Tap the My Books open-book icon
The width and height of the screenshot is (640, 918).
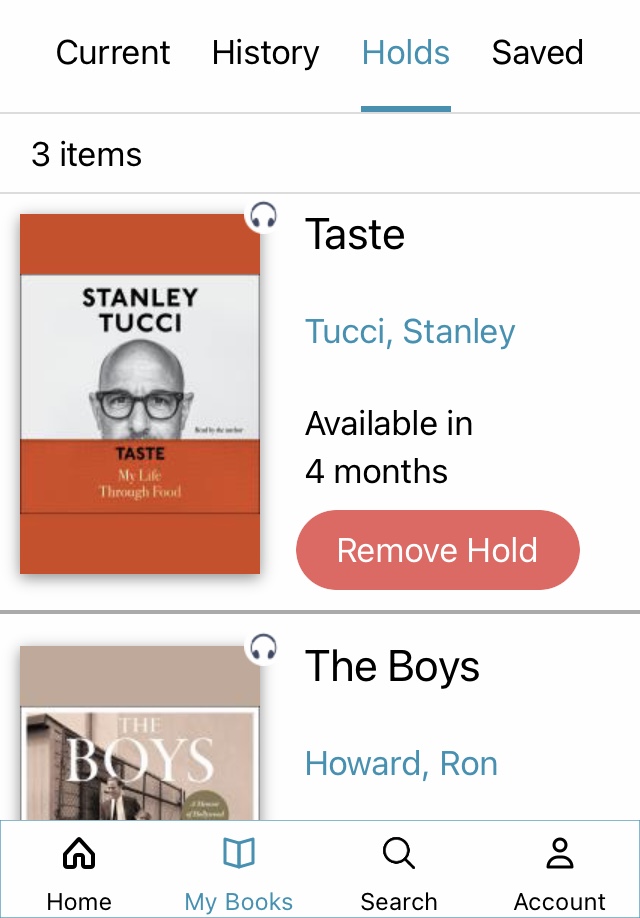click(239, 854)
